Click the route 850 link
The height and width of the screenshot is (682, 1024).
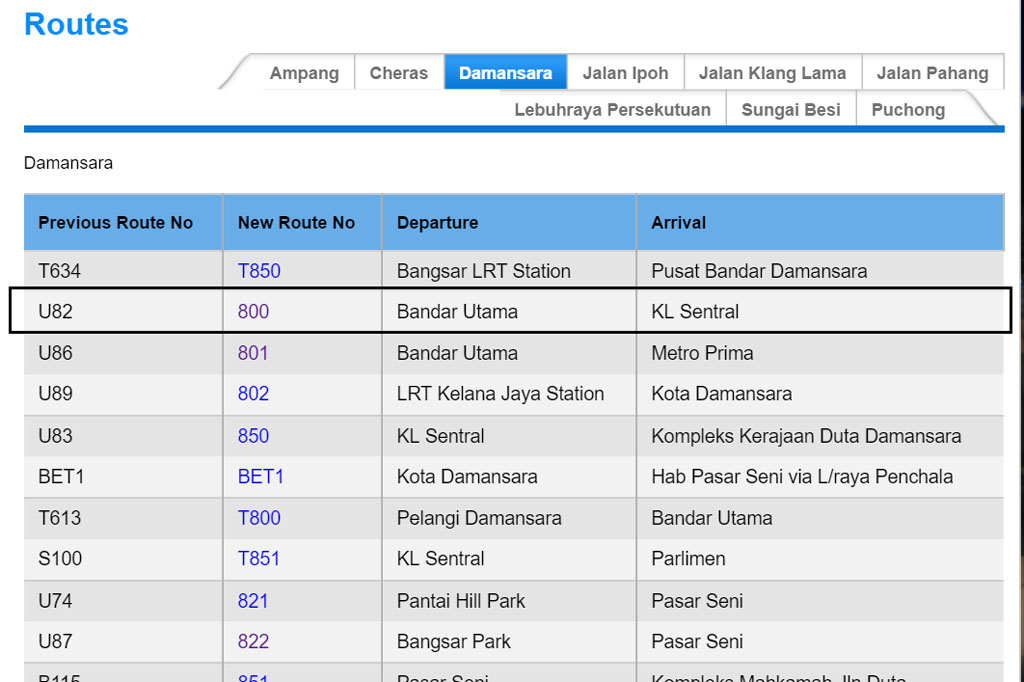(253, 436)
